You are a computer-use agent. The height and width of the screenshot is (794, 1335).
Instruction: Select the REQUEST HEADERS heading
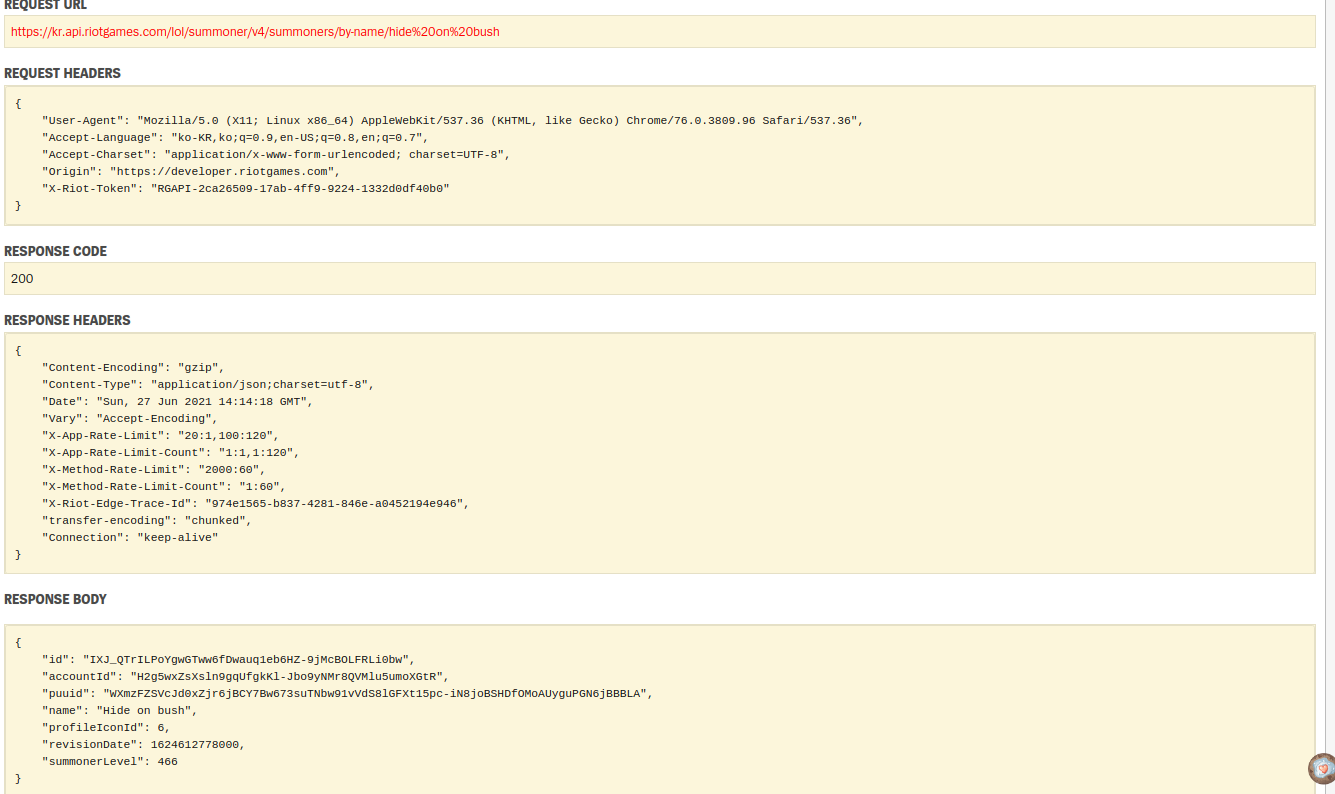[62, 73]
